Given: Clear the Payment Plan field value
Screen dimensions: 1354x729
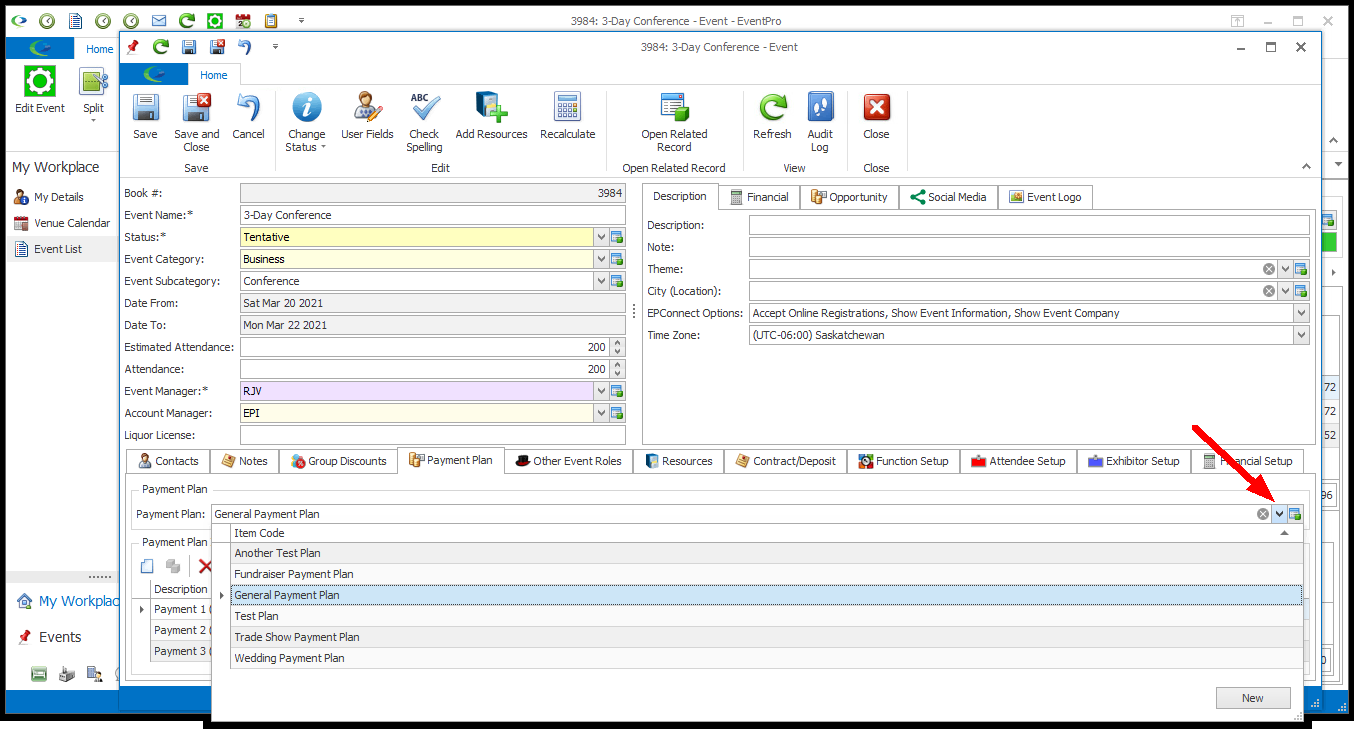Looking at the screenshot, I should [1263, 514].
